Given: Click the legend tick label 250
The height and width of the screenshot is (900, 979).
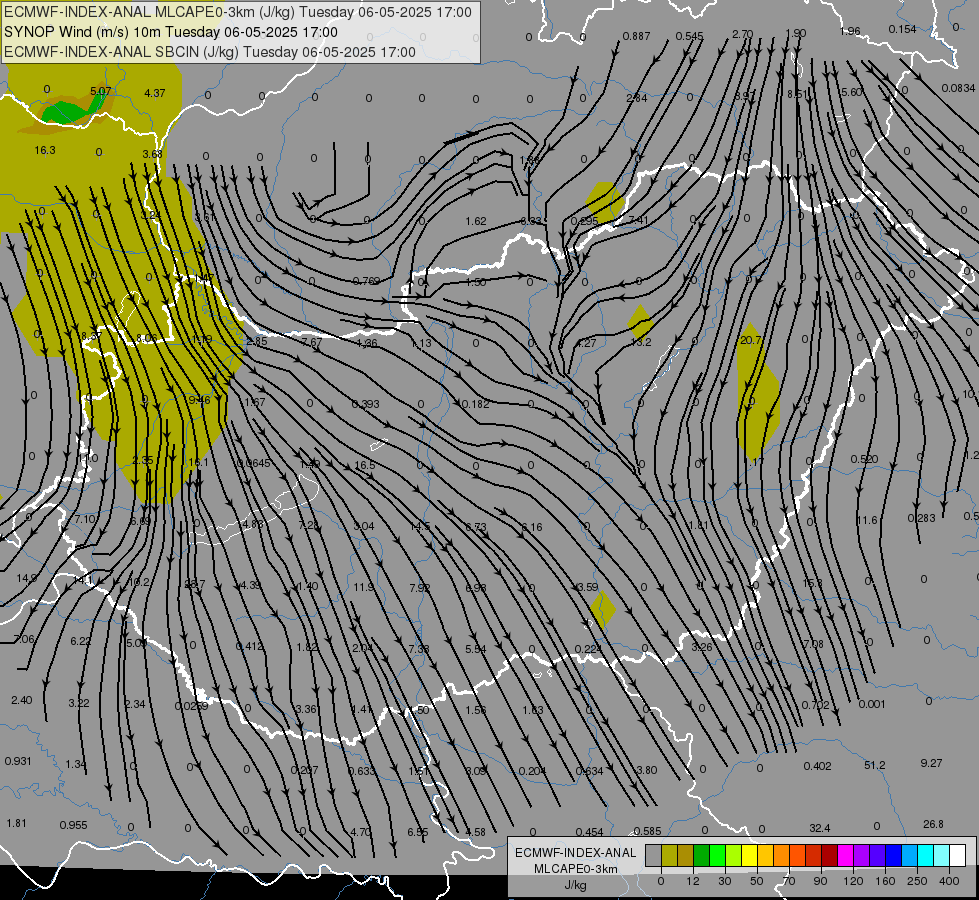Looking at the screenshot, I should click(917, 881).
